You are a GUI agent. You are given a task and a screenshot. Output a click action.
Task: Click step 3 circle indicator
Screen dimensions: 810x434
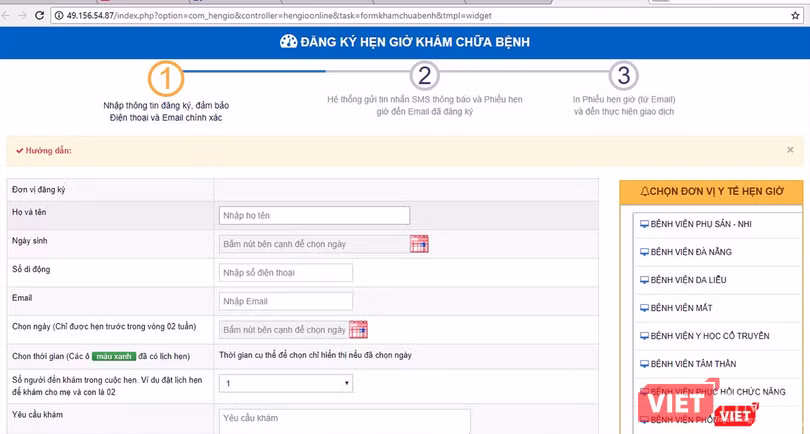click(623, 76)
